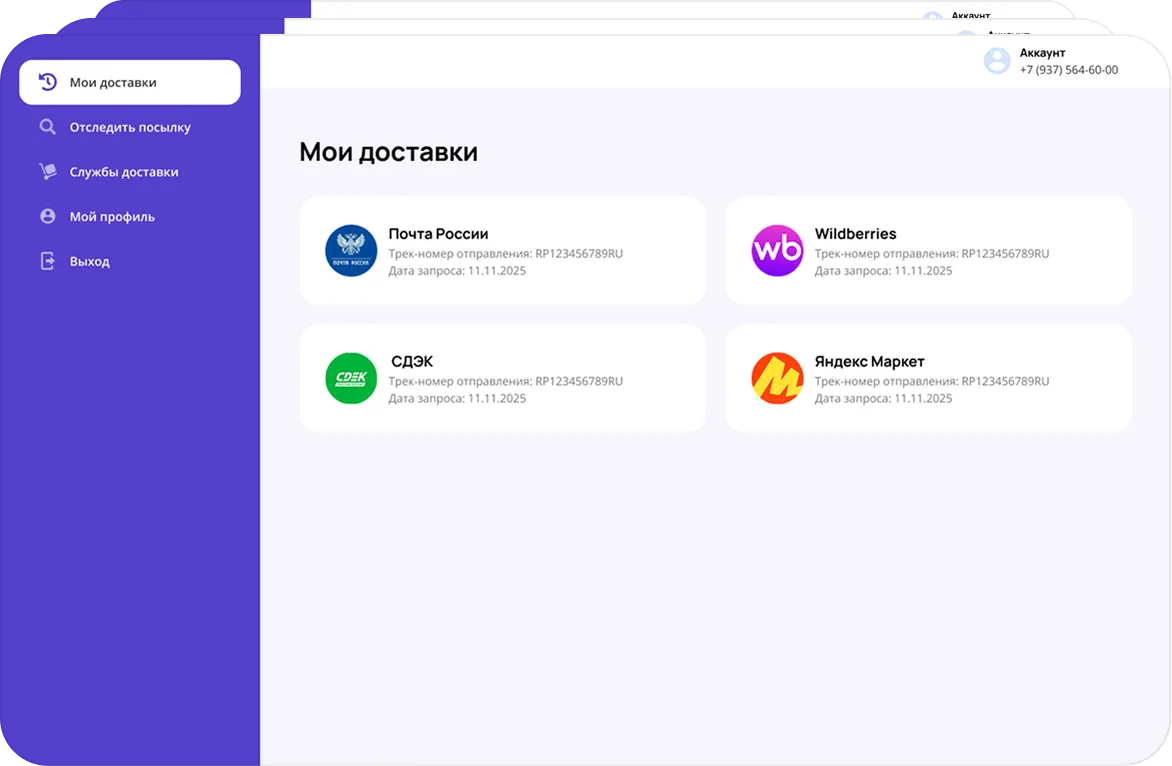This screenshot has width=1172, height=766.
Task: Open the Почта России delivery card title
Action: pyautogui.click(x=438, y=234)
